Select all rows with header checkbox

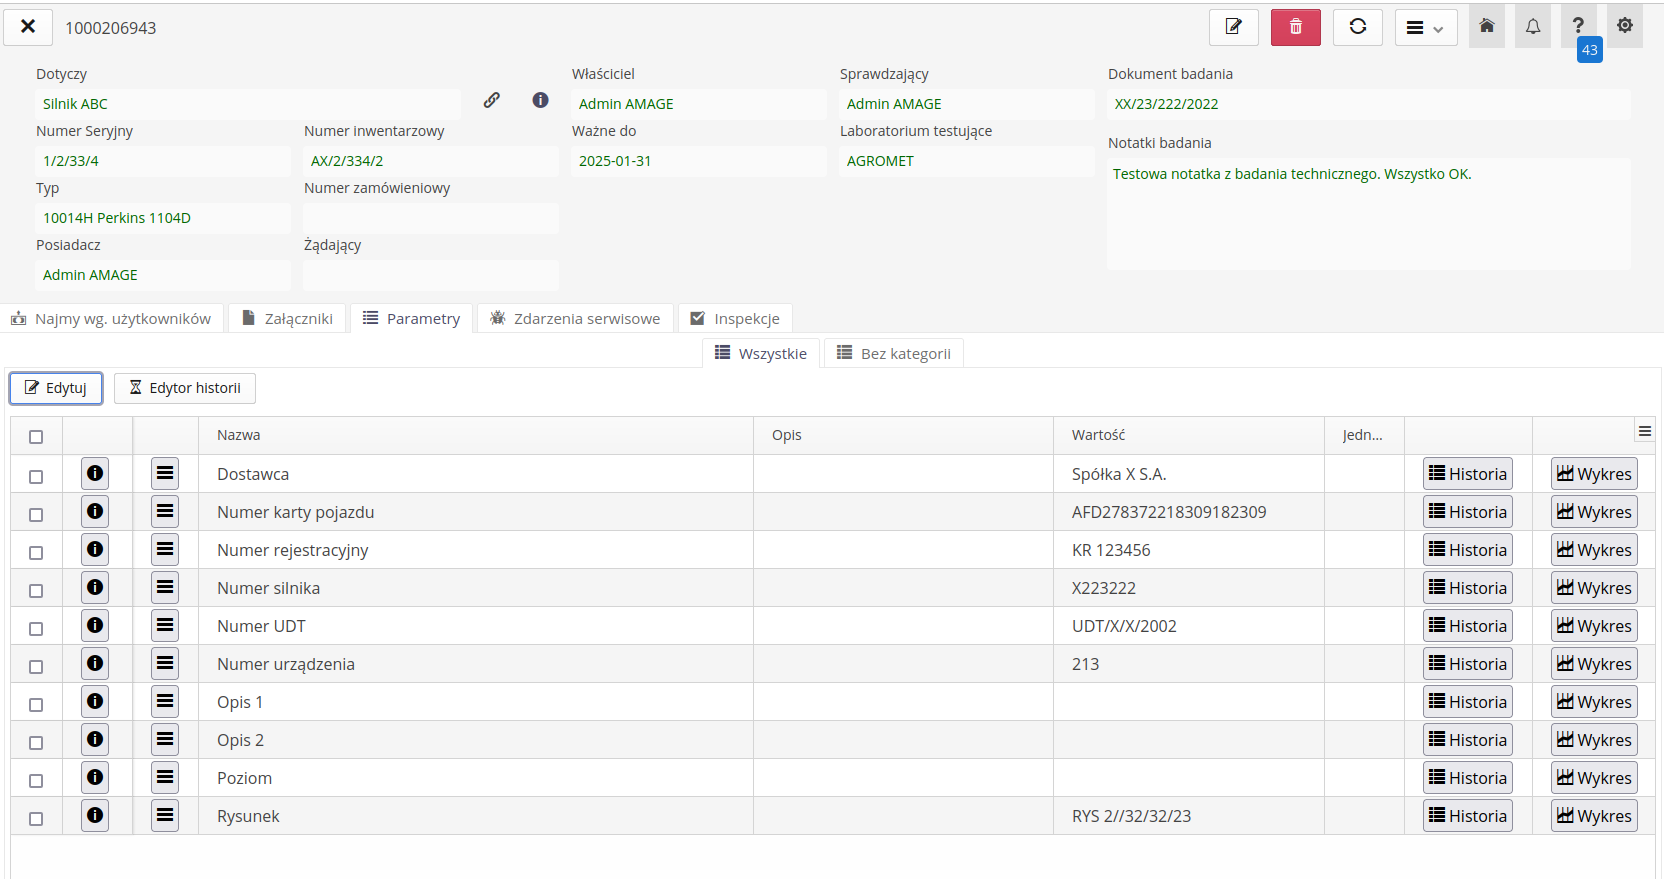pos(36,436)
